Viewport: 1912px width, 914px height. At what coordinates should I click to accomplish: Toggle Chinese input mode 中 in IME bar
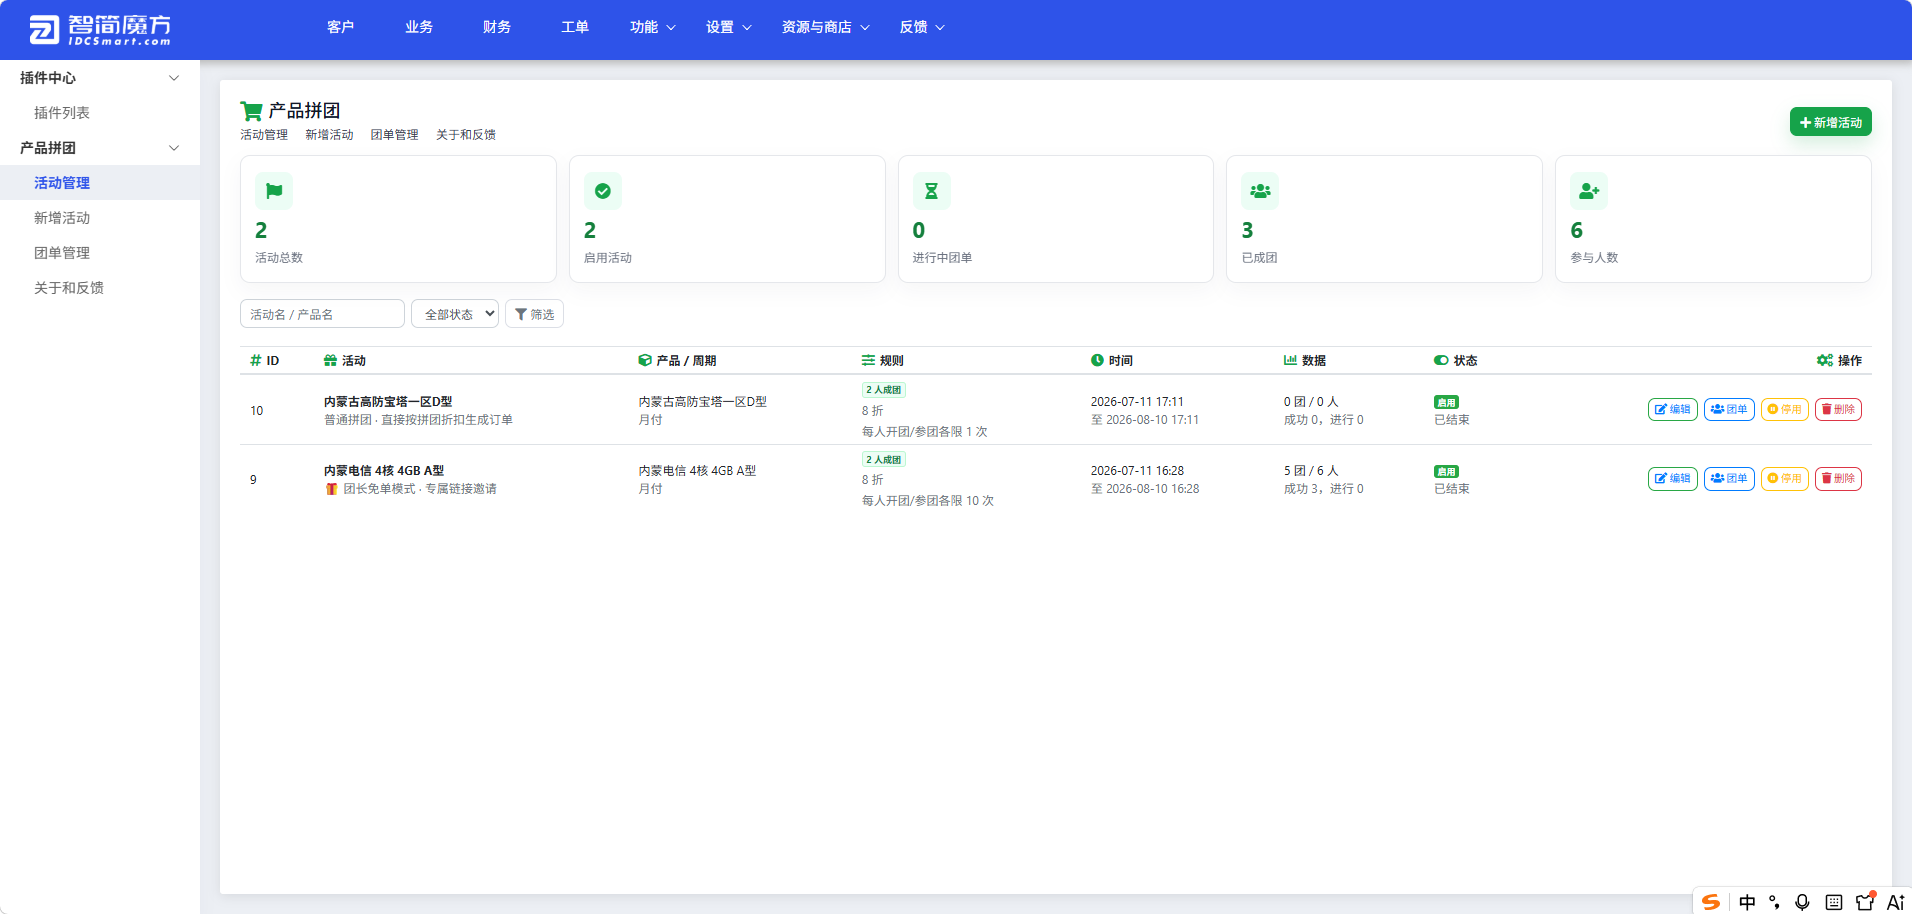pyautogui.click(x=1747, y=902)
